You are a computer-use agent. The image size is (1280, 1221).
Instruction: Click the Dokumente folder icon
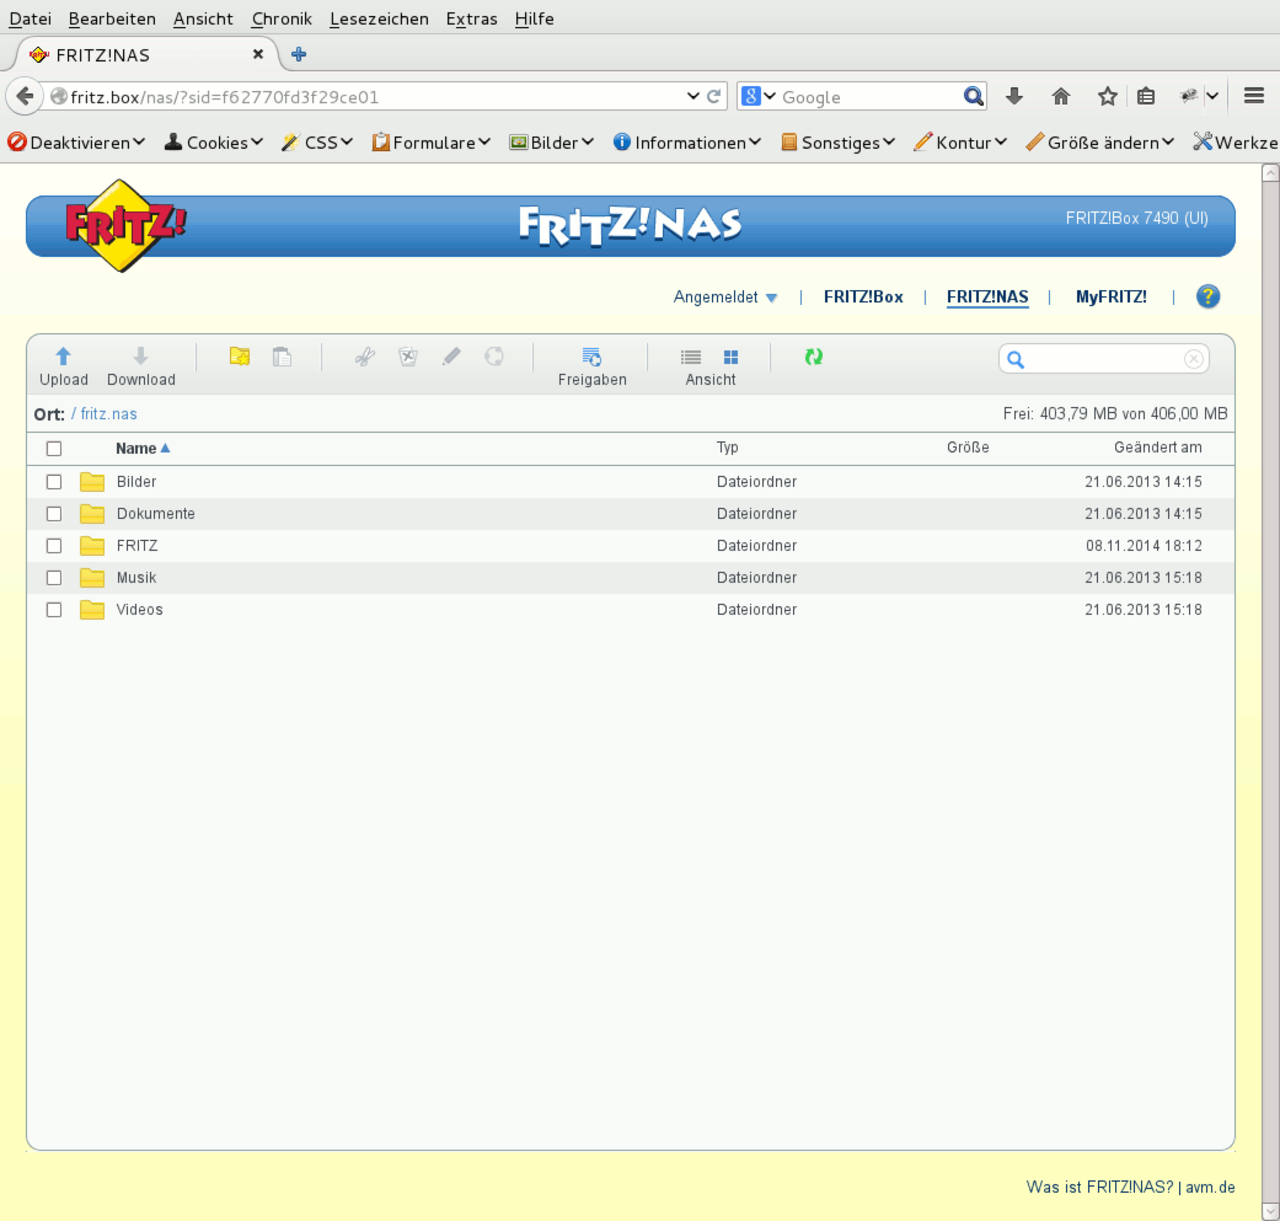pos(92,514)
